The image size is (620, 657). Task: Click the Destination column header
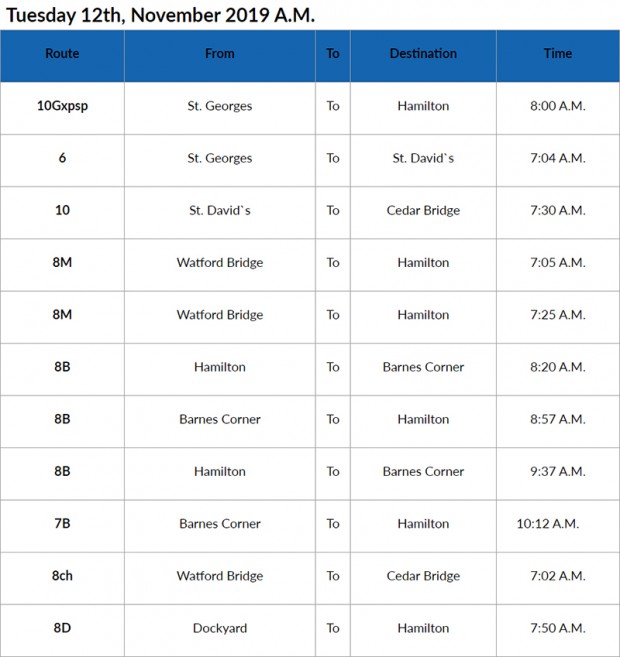pyautogui.click(x=423, y=54)
